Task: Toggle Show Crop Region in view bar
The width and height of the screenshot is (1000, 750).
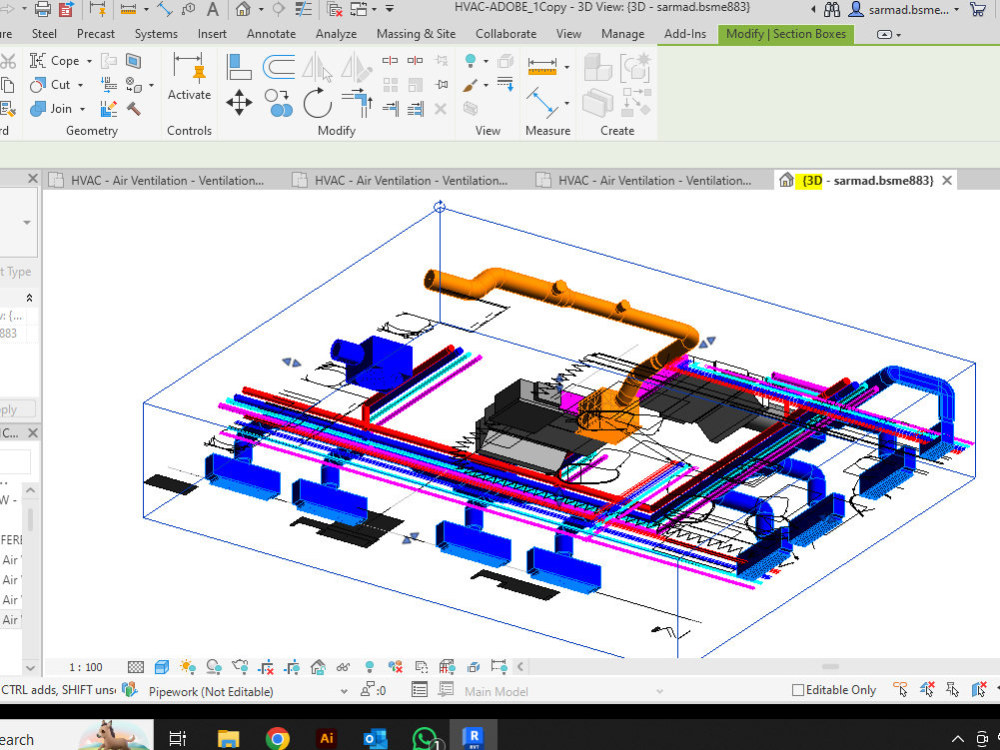Action: (292, 667)
